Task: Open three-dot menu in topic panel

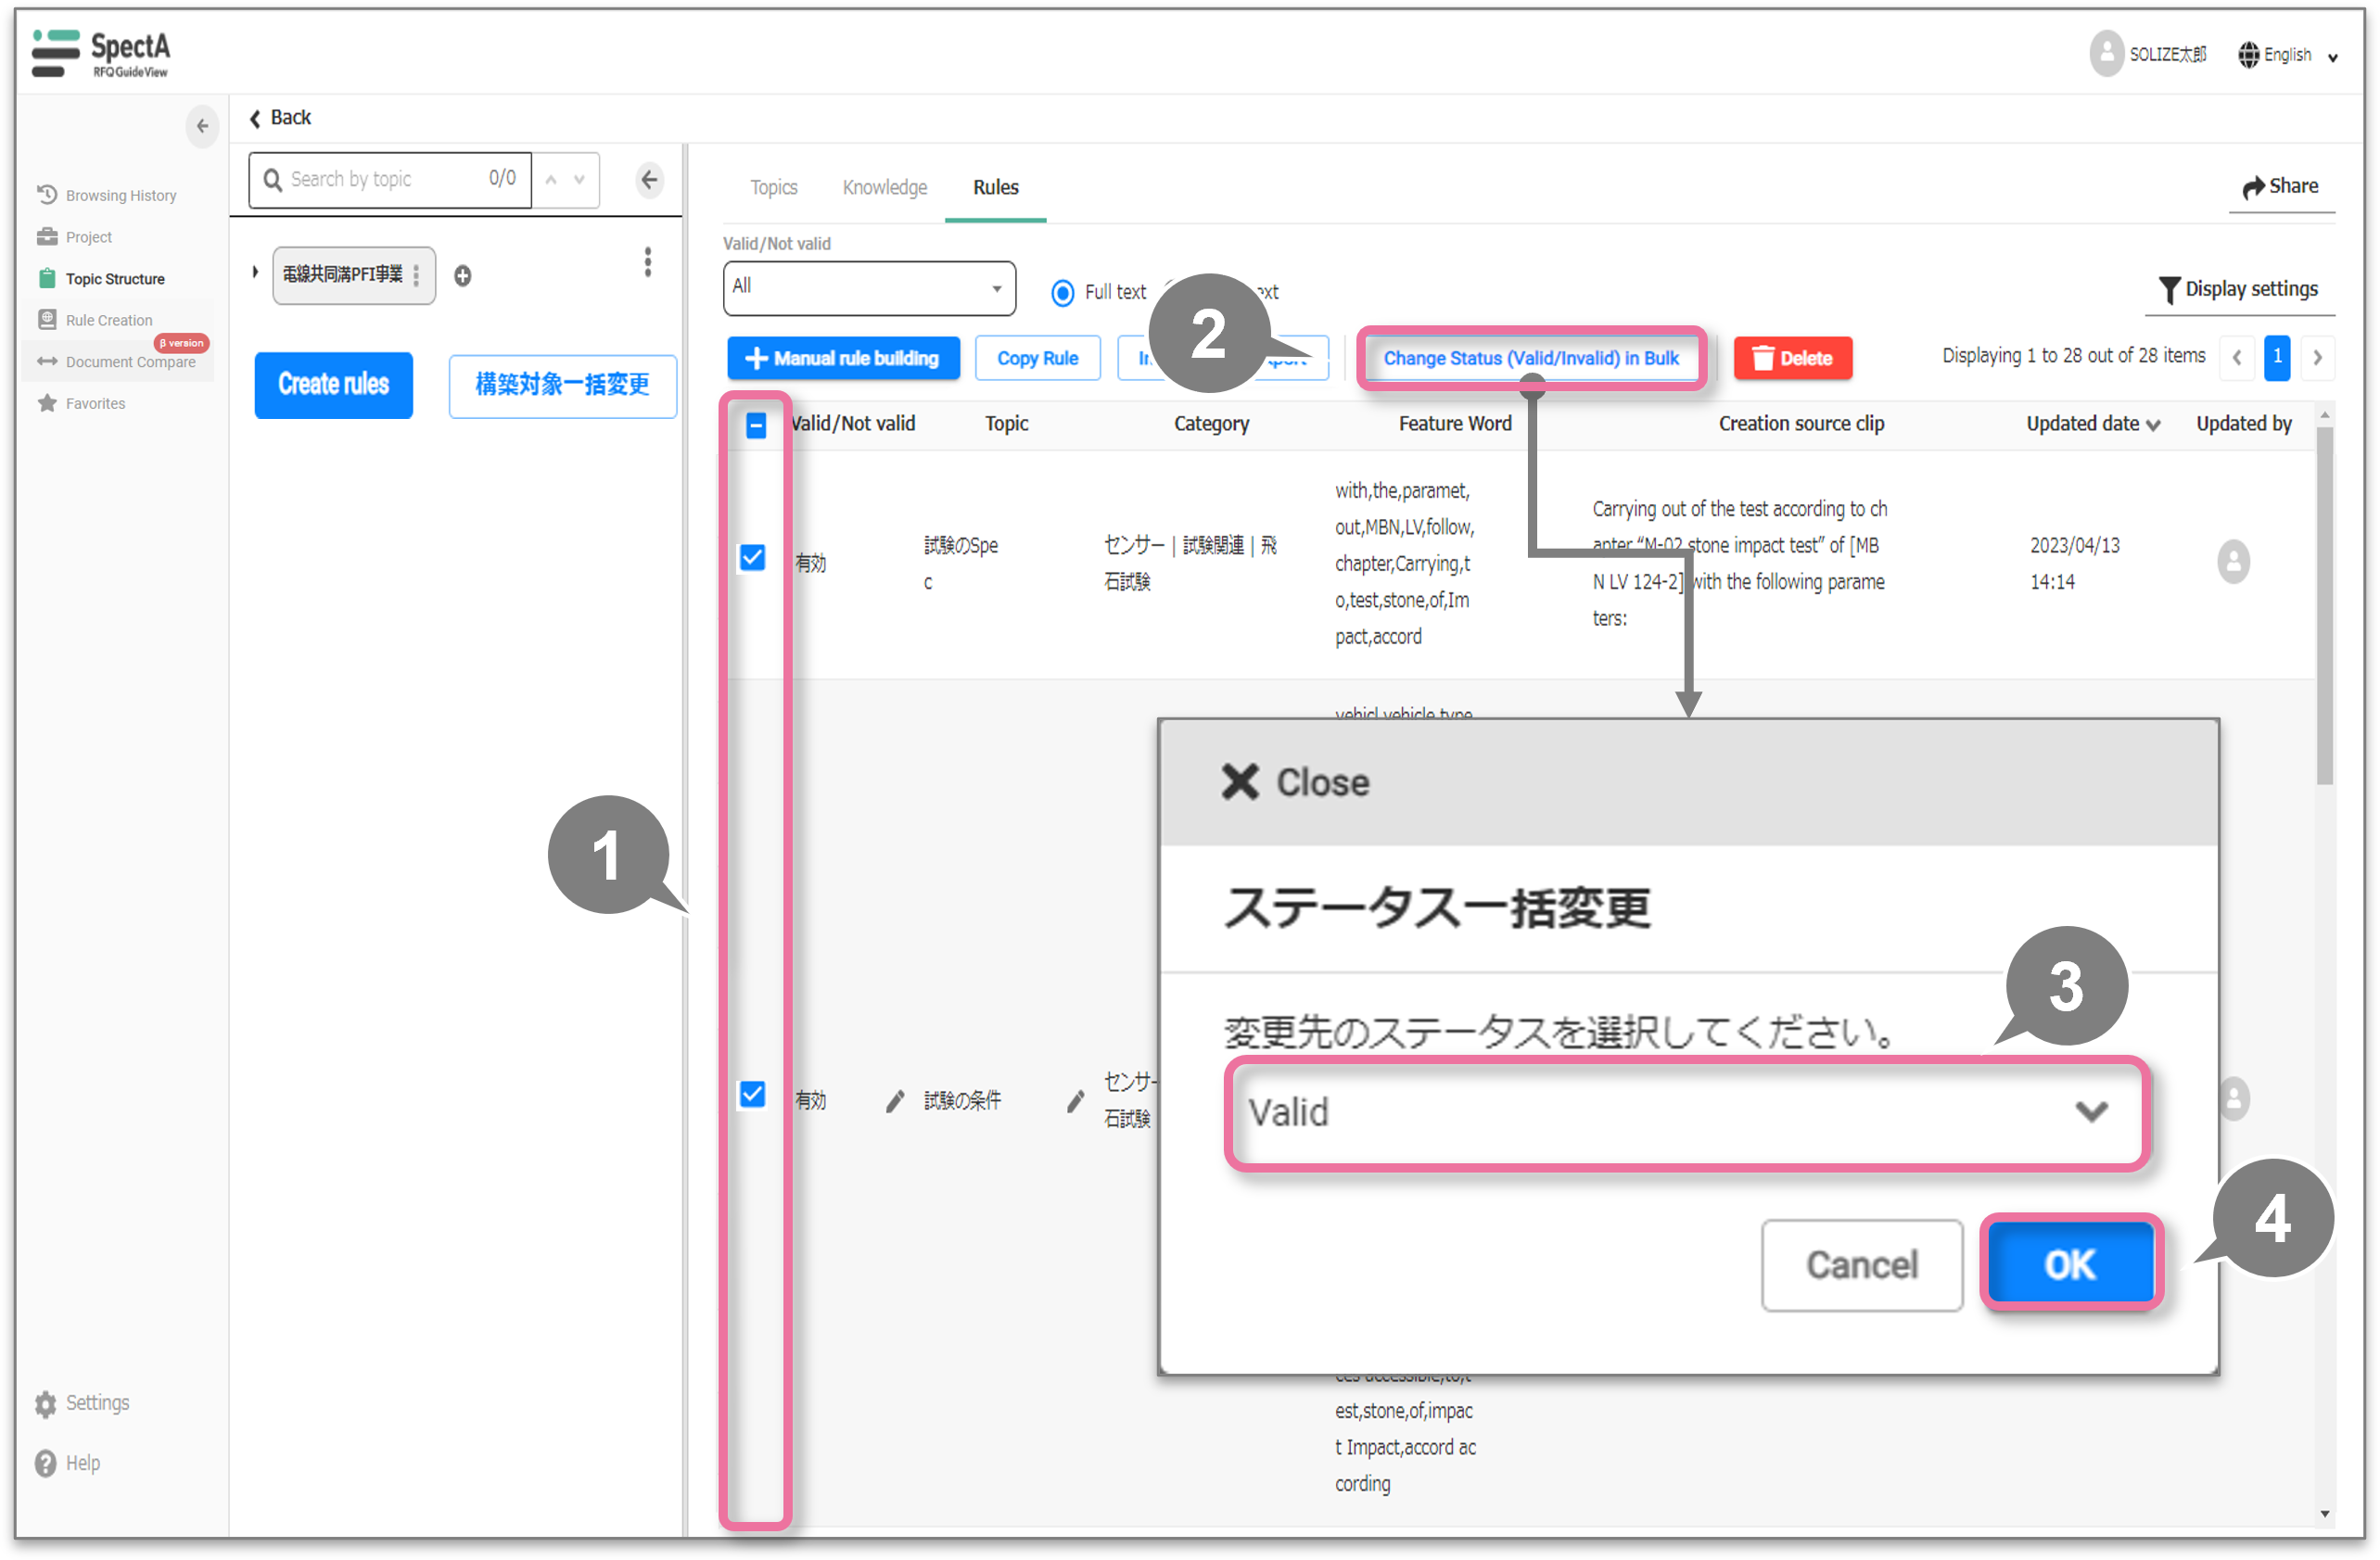Action: coord(648,262)
